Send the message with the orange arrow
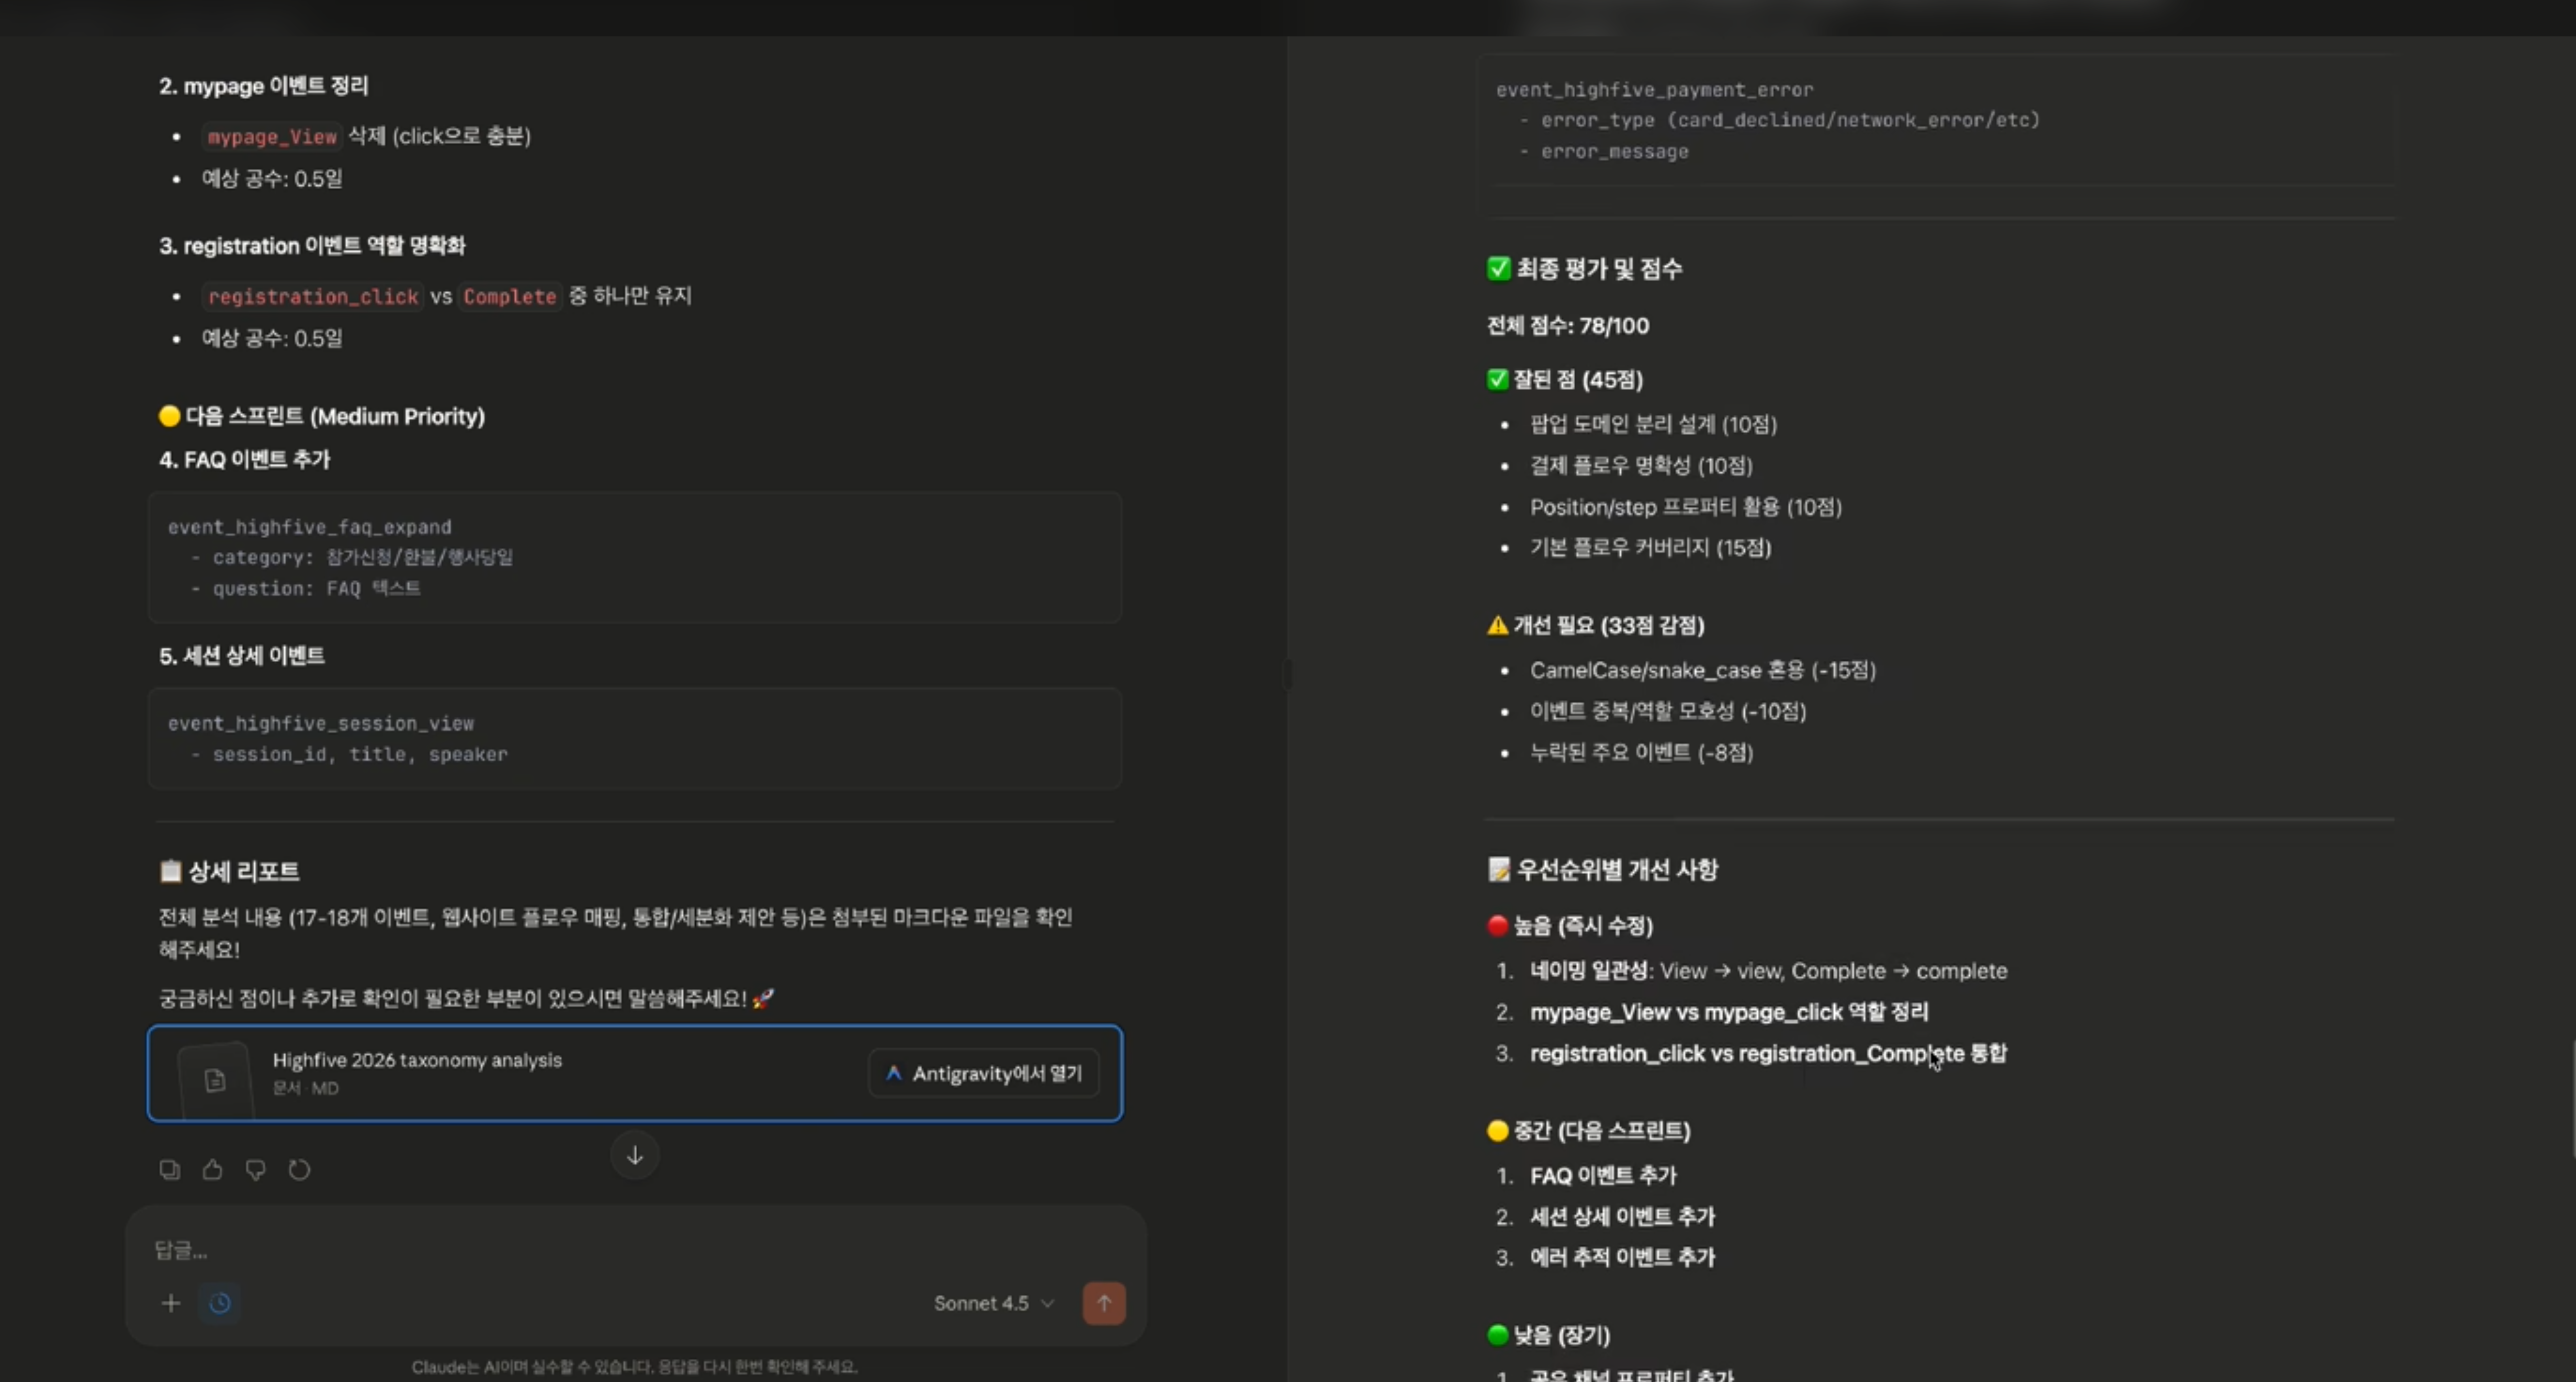The height and width of the screenshot is (1382, 2576). click(1103, 1303)
